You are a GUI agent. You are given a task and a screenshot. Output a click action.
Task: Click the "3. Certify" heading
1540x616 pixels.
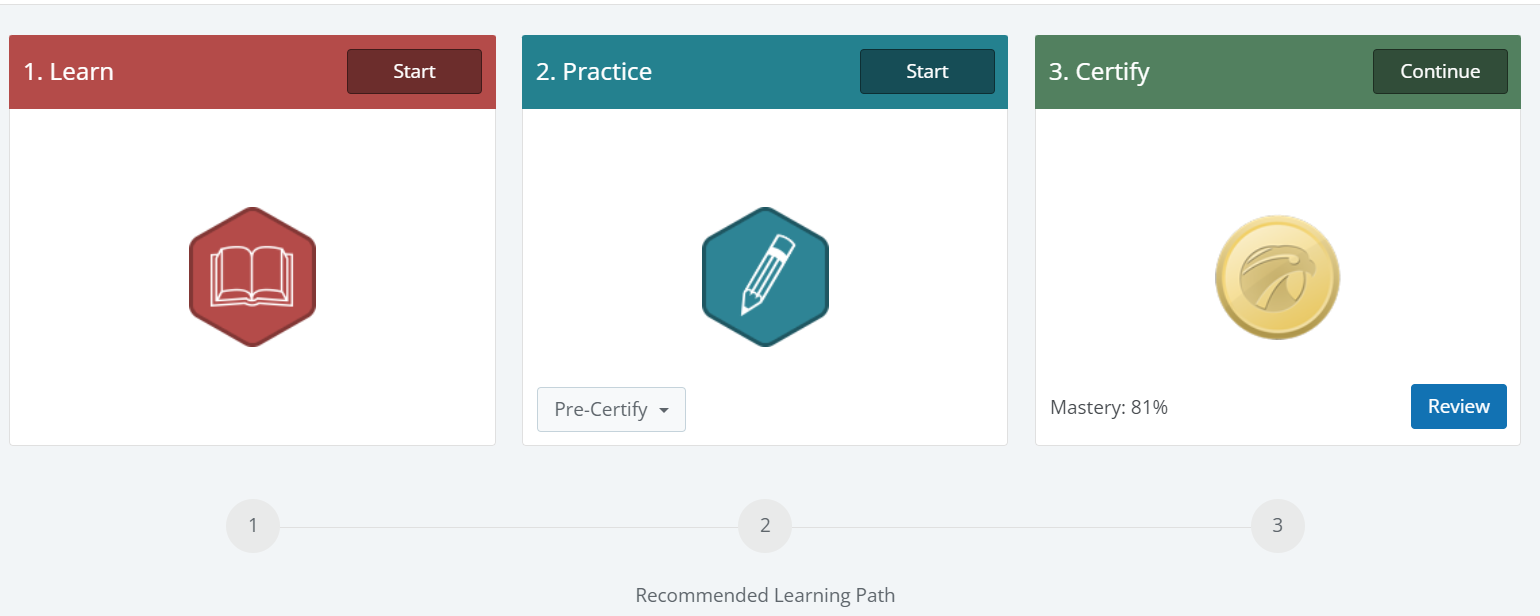click(1099, 72)
